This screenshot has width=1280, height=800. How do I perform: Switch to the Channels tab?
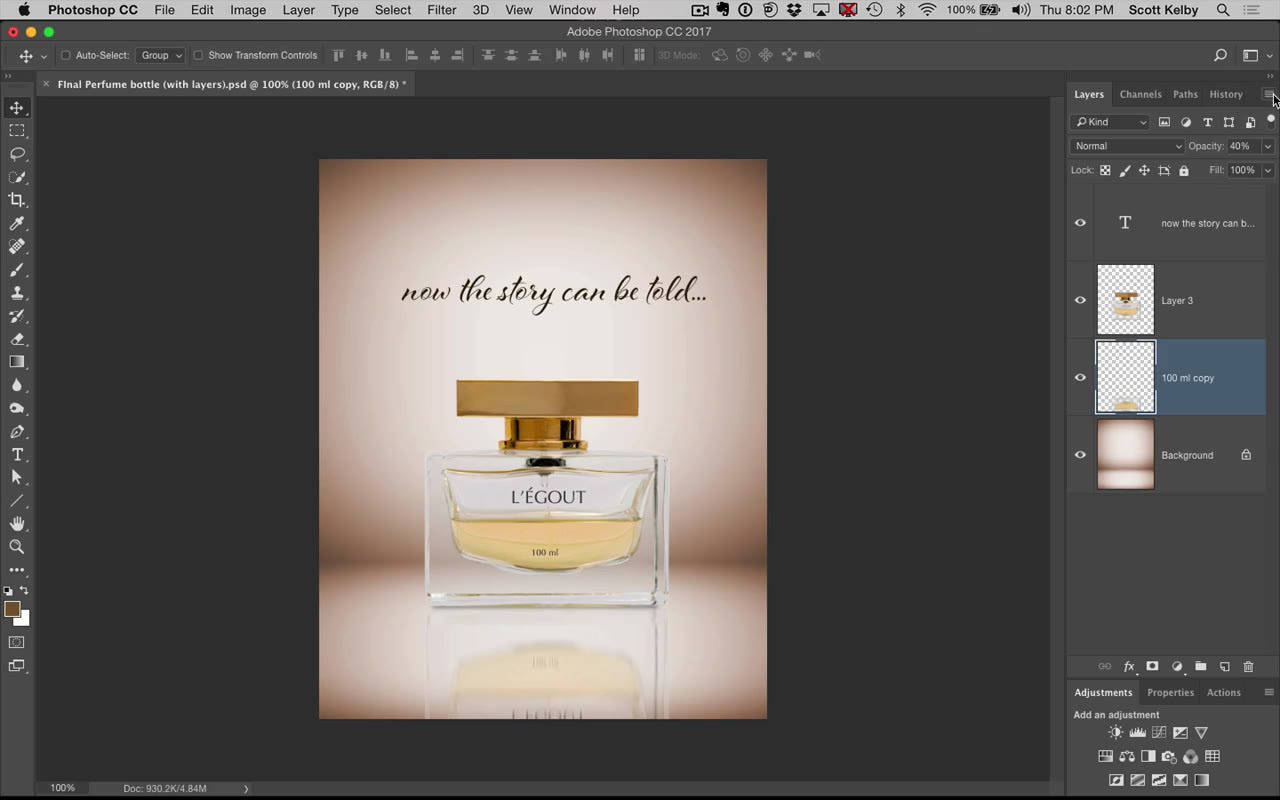tap(1140, 94)
